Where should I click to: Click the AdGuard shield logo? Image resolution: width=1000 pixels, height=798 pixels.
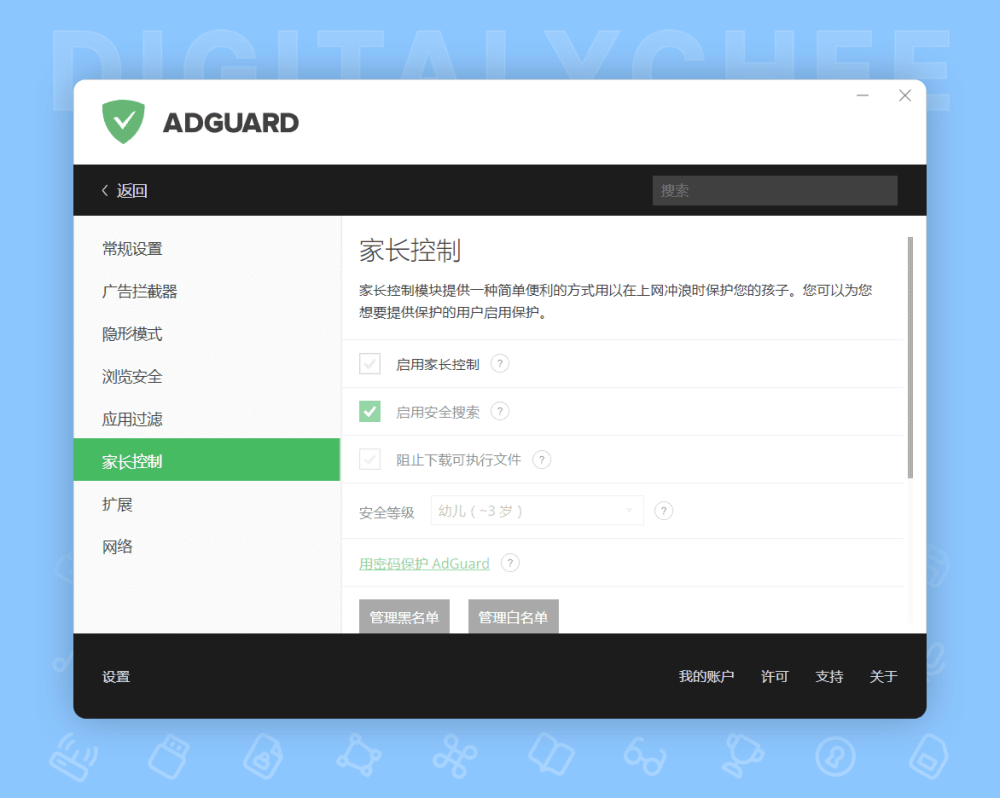click(123, 121)
